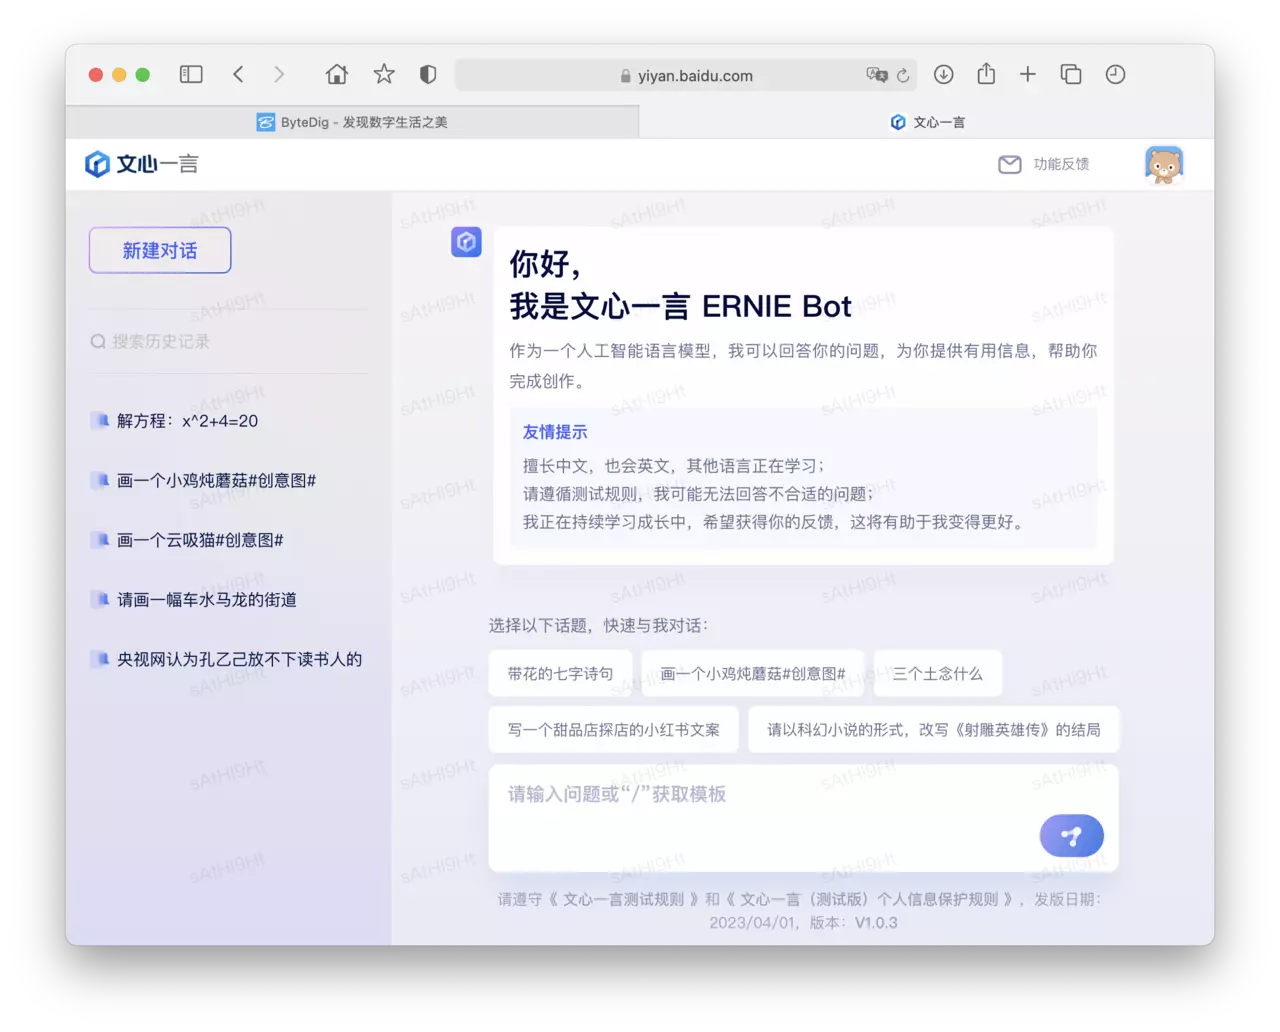The image size is (1280, 1032).
Task: Open 文心一言测试规则 link
Action: (x=623, y=899)
